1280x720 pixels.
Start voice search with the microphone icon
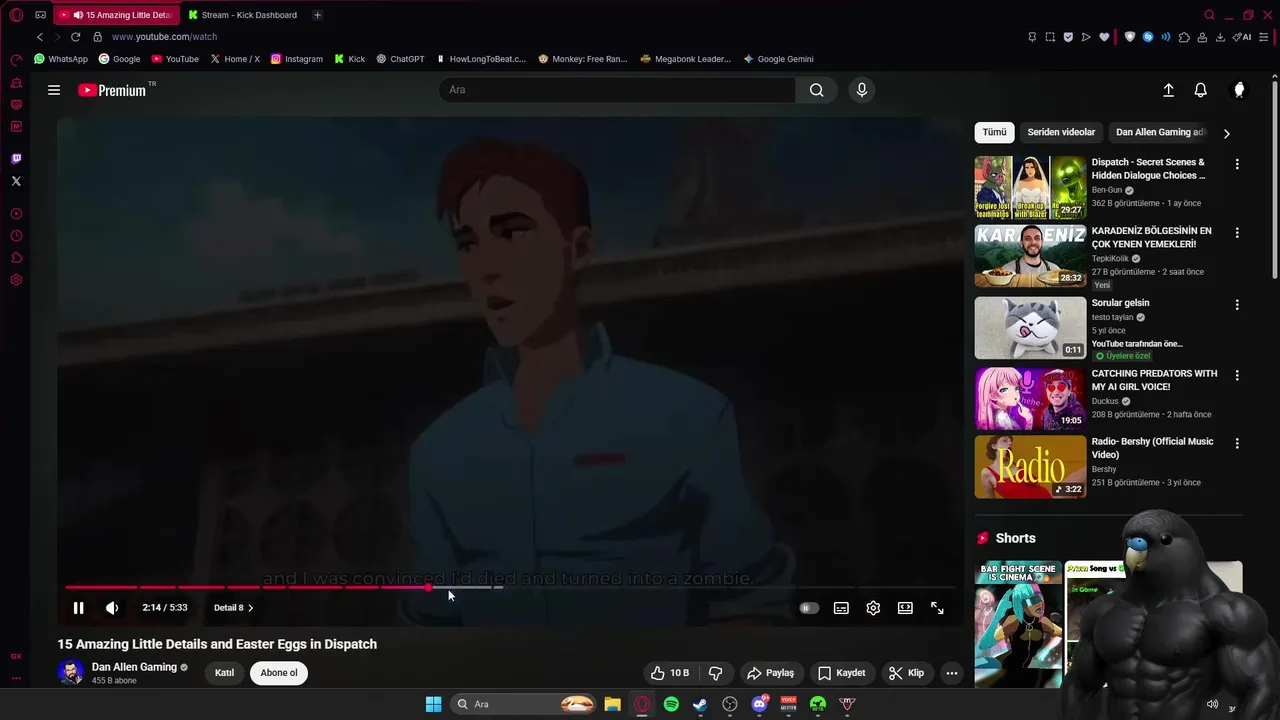click(862, 90)
